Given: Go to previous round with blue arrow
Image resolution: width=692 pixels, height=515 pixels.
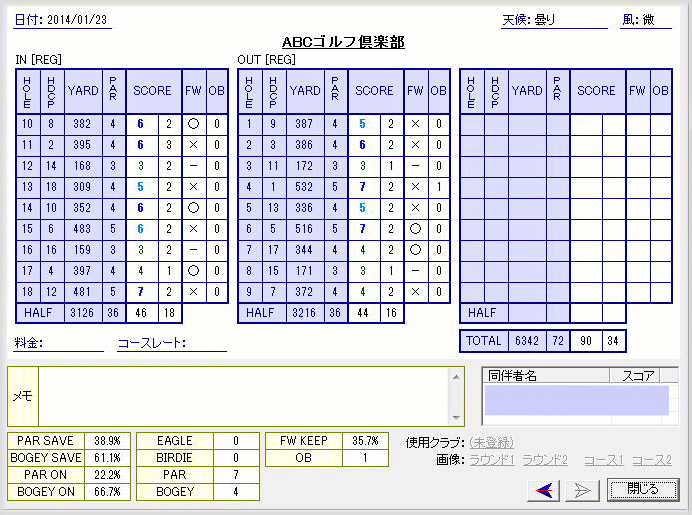Looking at the screenshot, I should coord(543,490).
